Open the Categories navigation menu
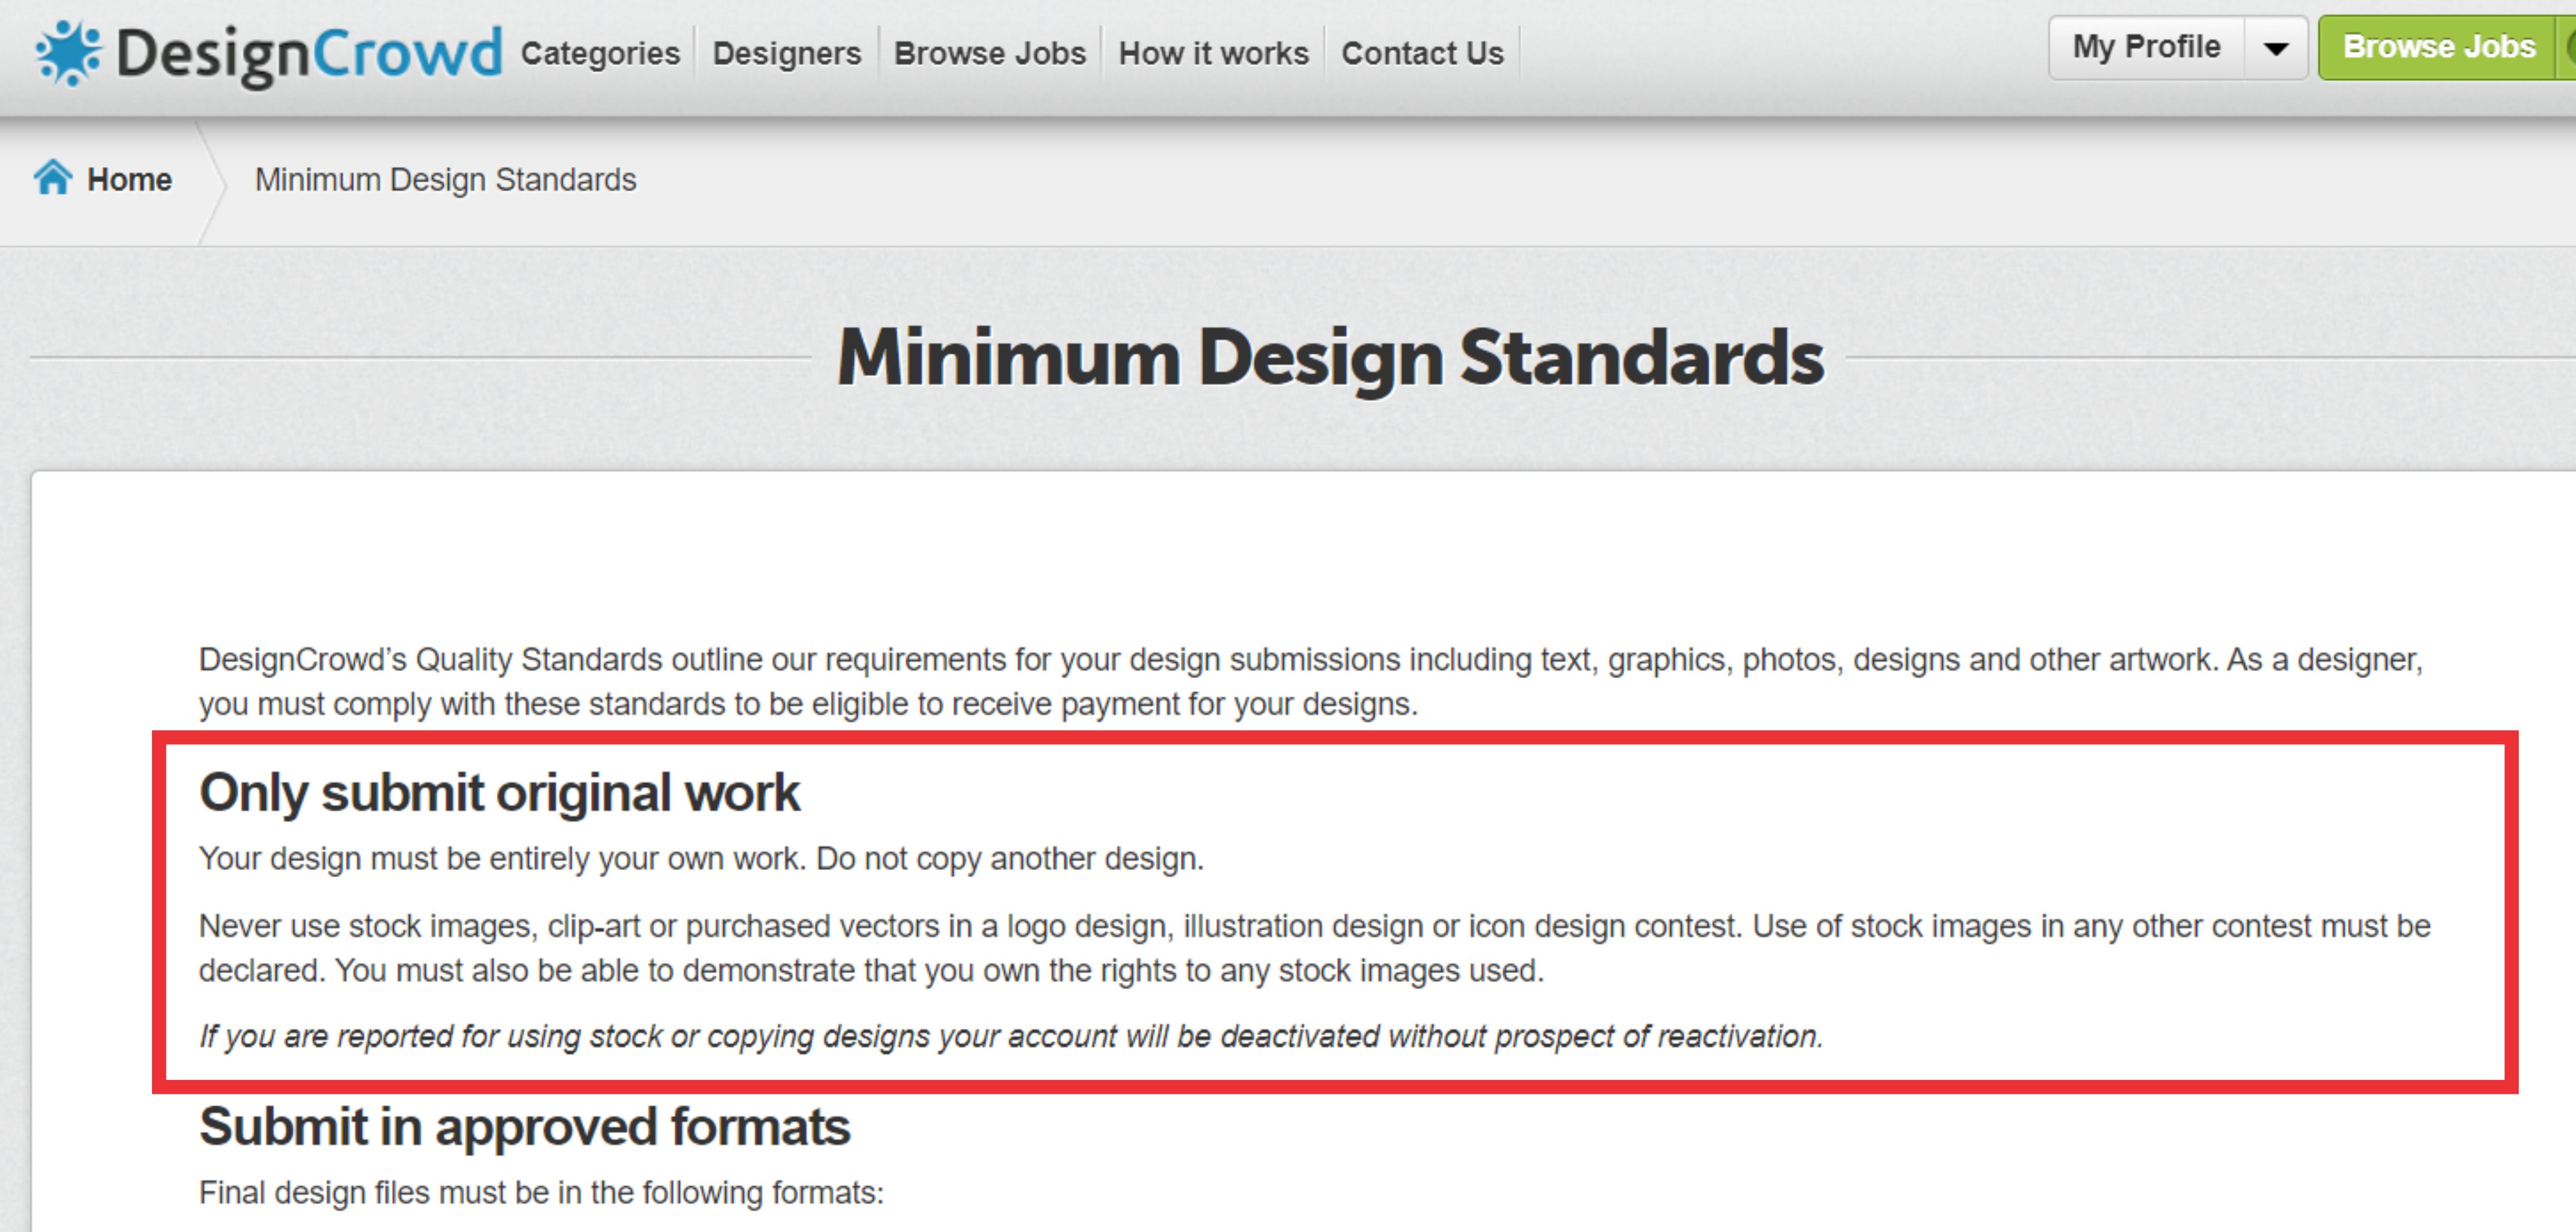The width and height of the screenshot is (2576, 1232). [x=600, y=53]
